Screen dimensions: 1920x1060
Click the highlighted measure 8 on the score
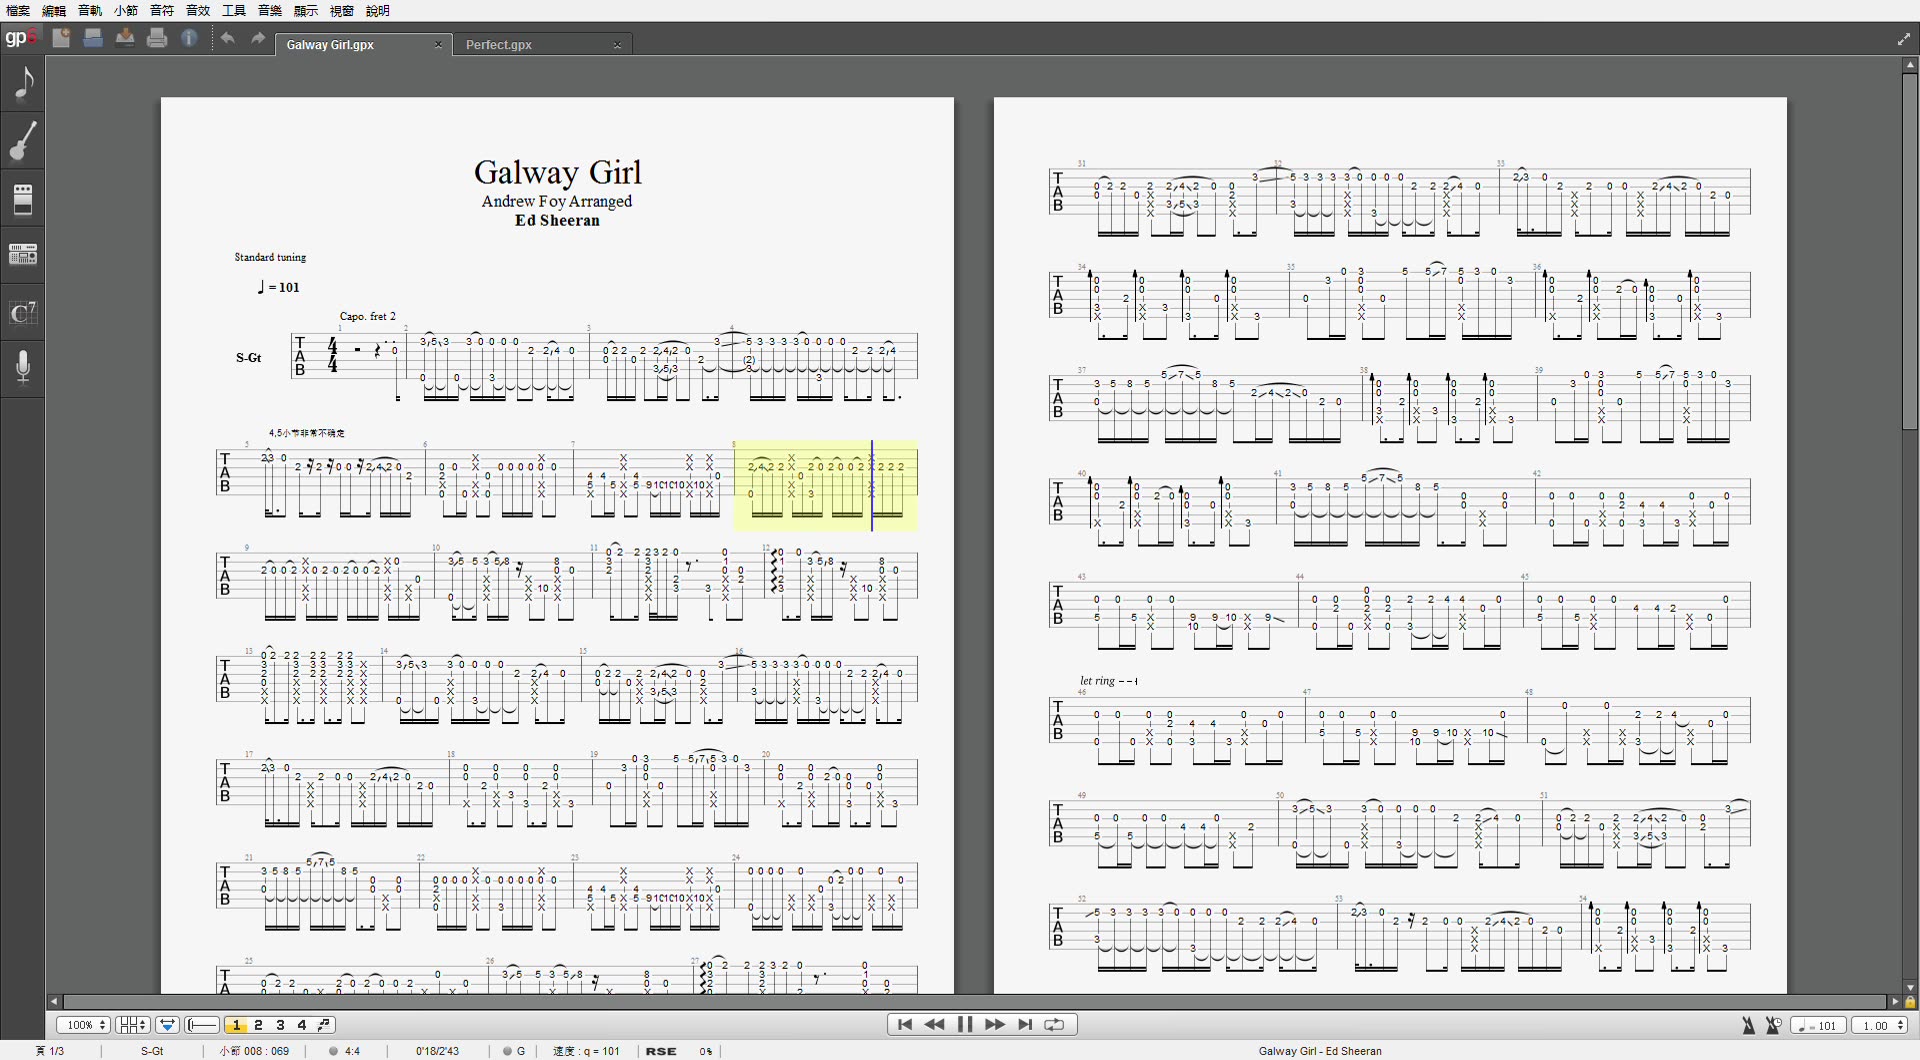tap(826, 485)
